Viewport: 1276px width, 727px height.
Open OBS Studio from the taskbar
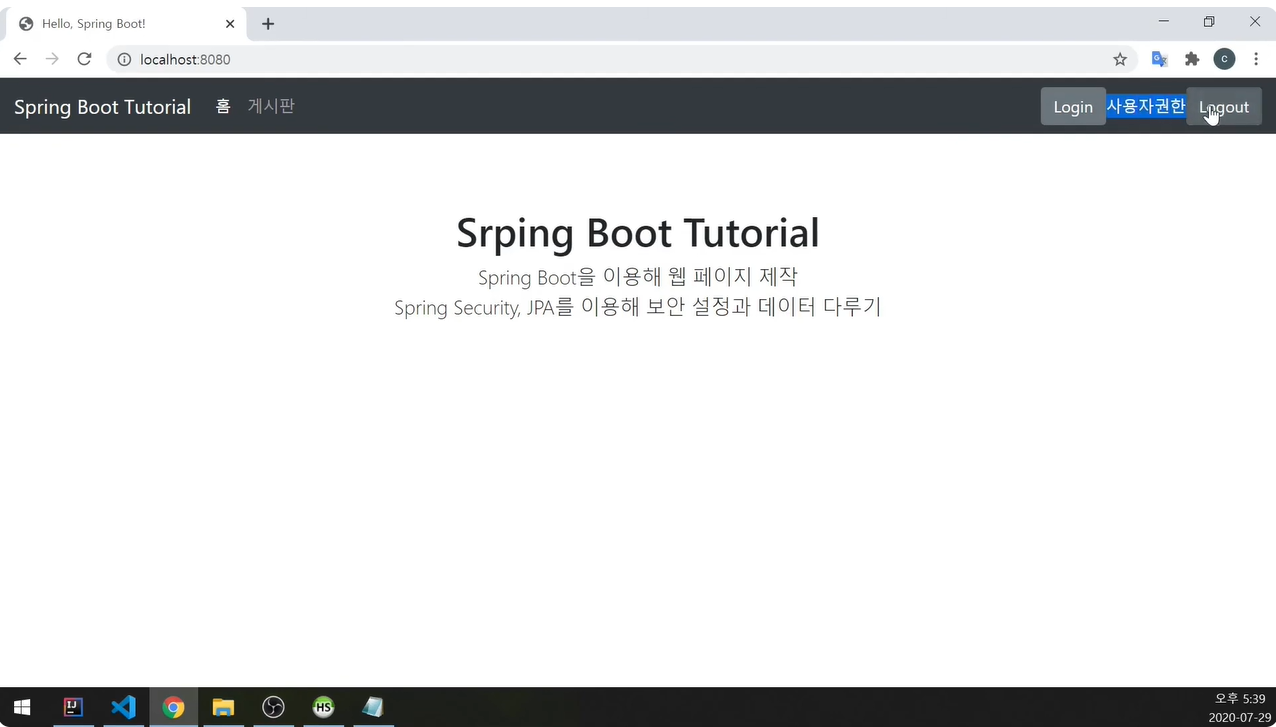point(273,707)
